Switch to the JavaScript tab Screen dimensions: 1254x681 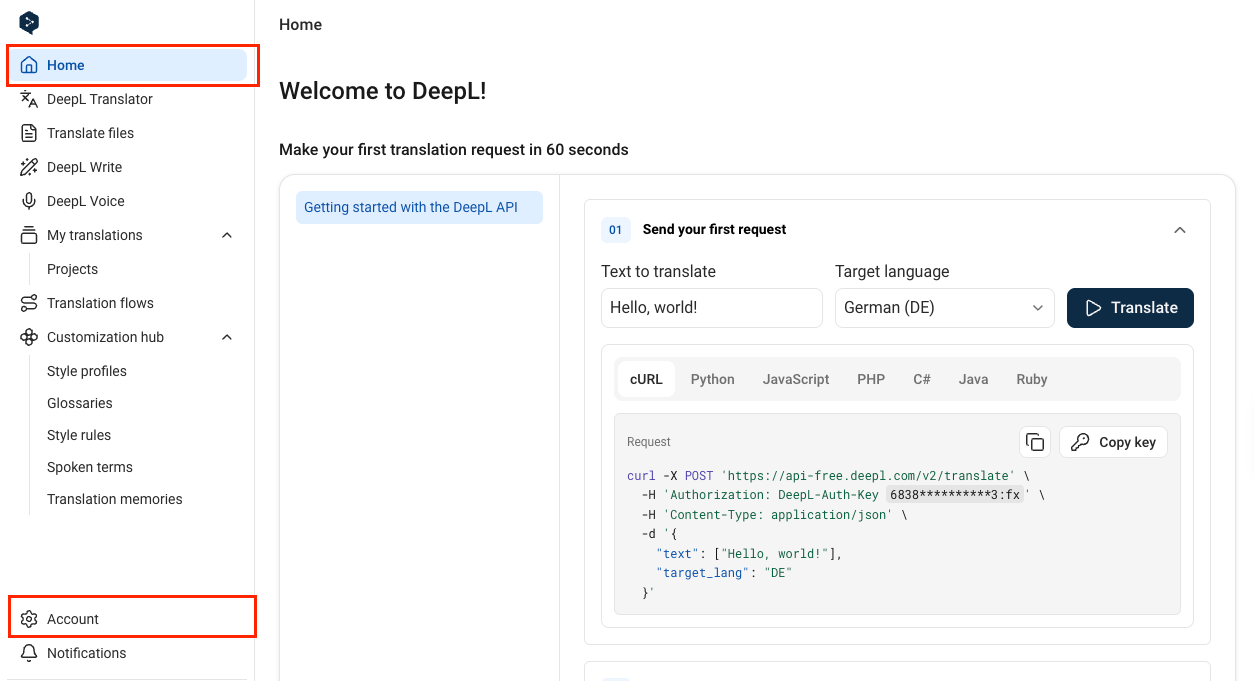pos(796,379)
